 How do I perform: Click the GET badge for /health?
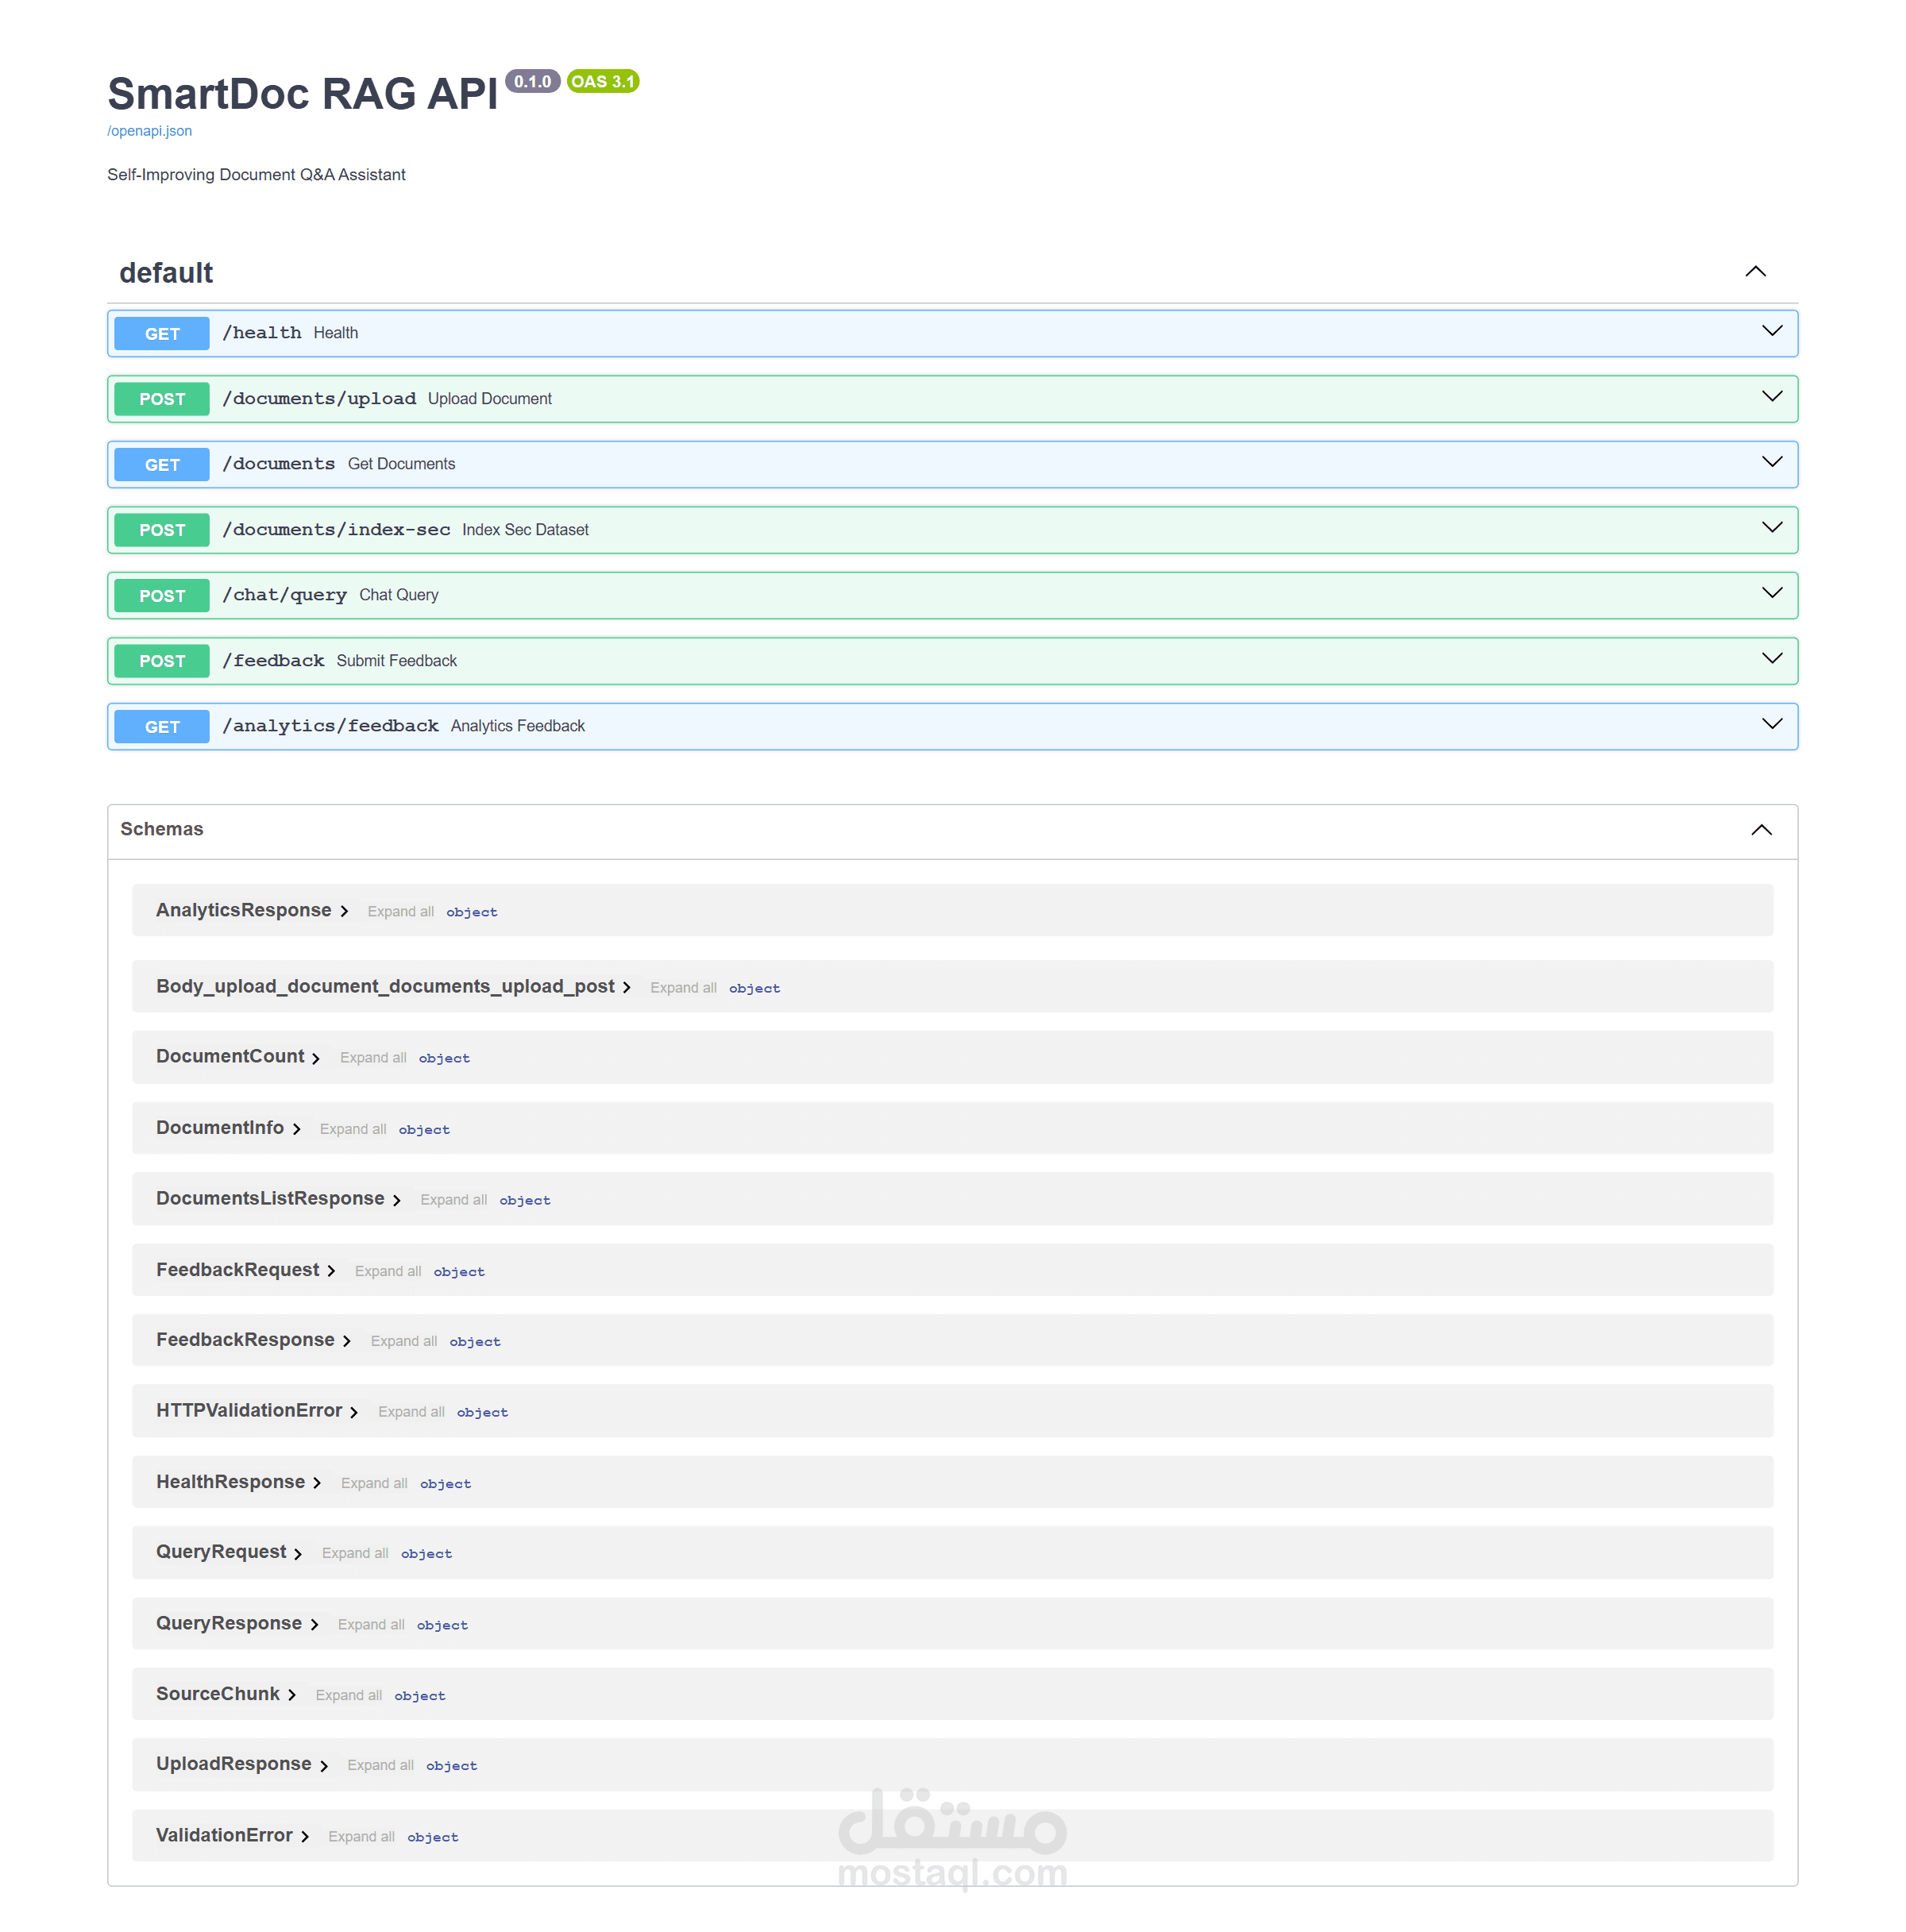point(162,334)
